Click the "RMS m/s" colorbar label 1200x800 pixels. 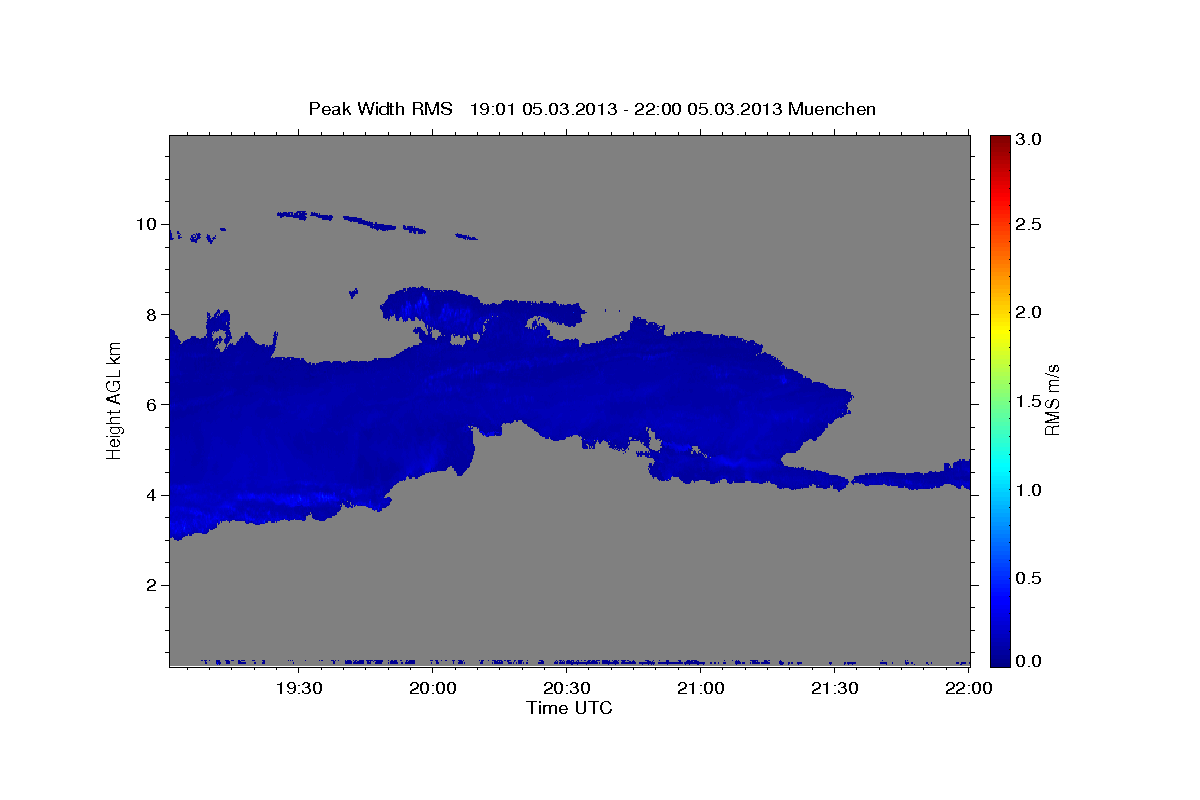1052,400
